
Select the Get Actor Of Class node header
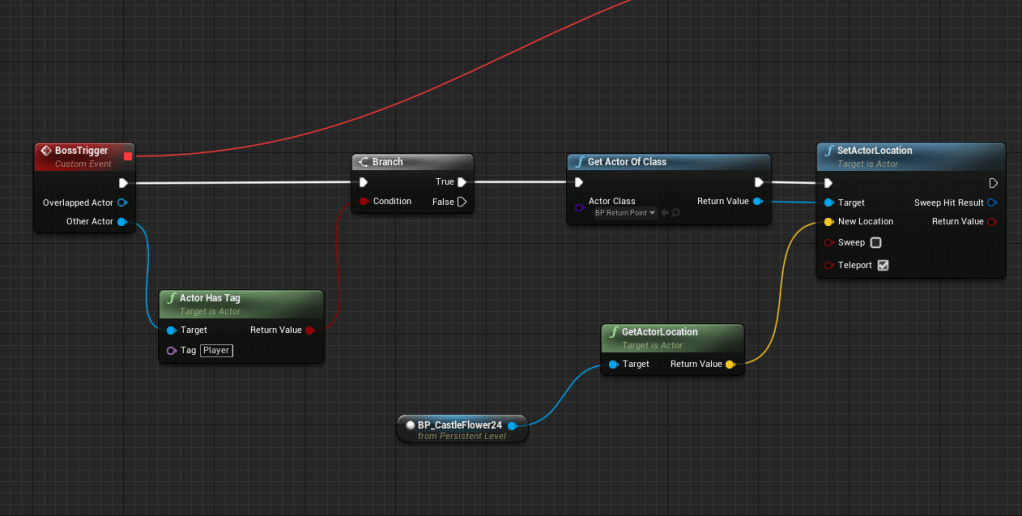coord(668,162)
